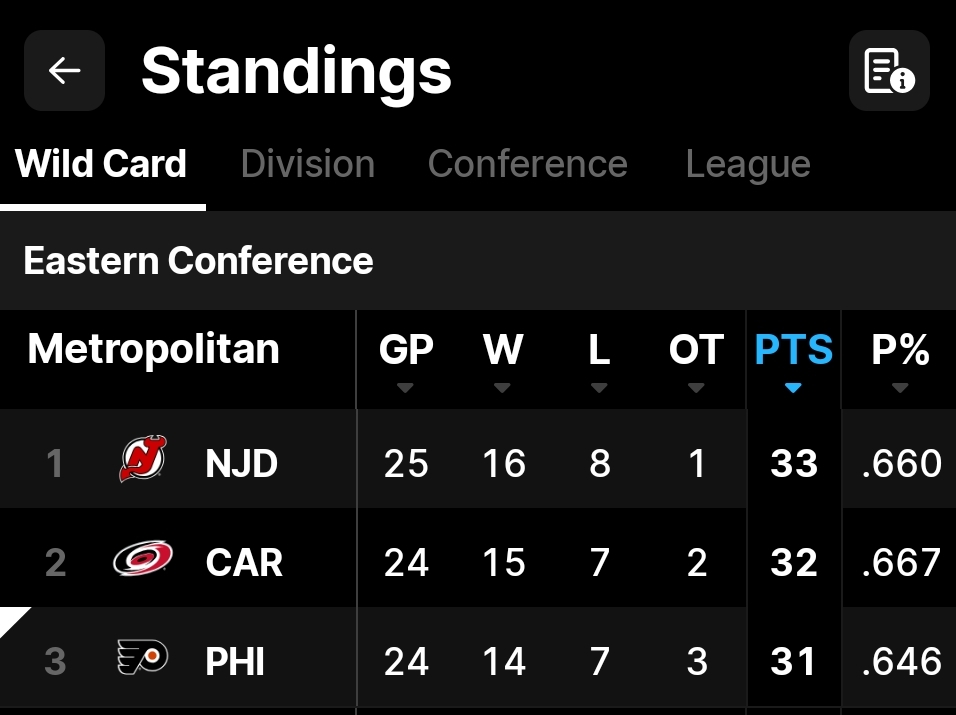Screen dimensions: 956x715
Task: Sort by P% column header
Action: [900, 358]
